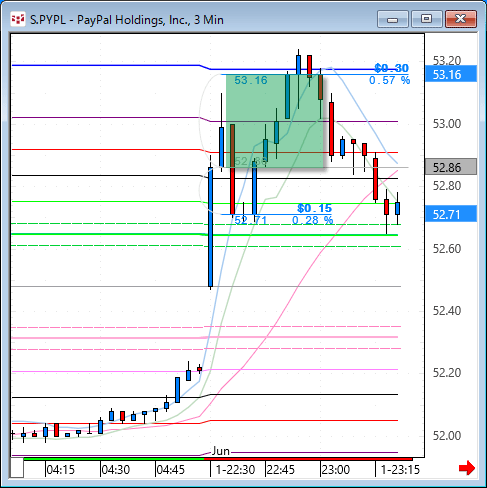Minimize the S.PYPL chart window
Screen dimensions: 487x488
pyautogui.click(x=393, y=19)
